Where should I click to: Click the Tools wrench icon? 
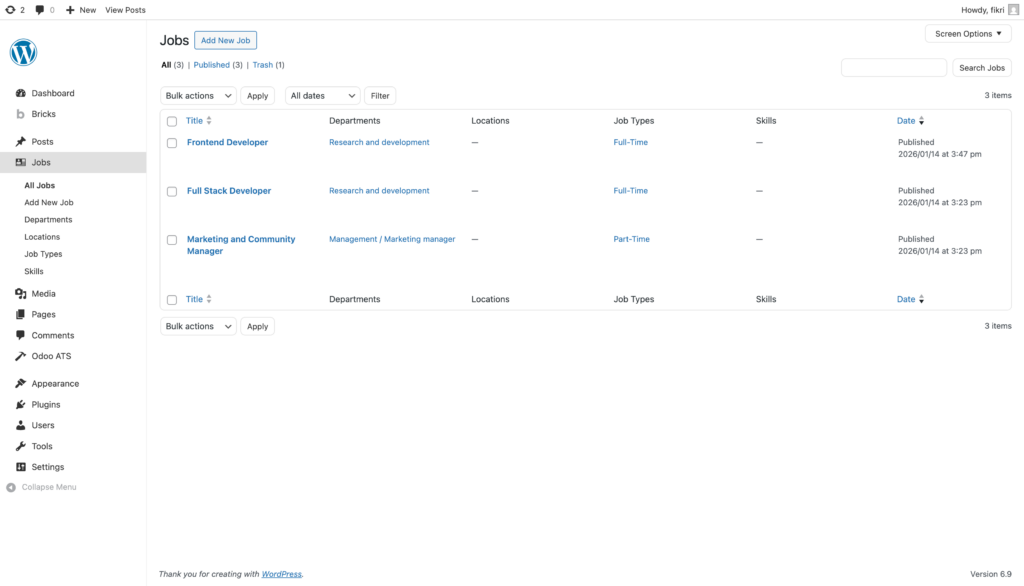(x=21, y=447)
